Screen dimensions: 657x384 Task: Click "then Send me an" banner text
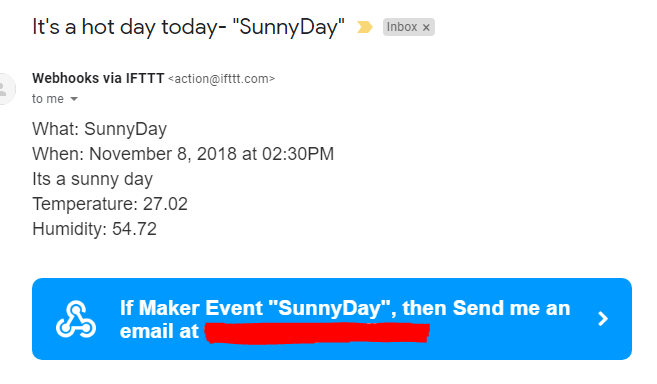tap(486, 308)
